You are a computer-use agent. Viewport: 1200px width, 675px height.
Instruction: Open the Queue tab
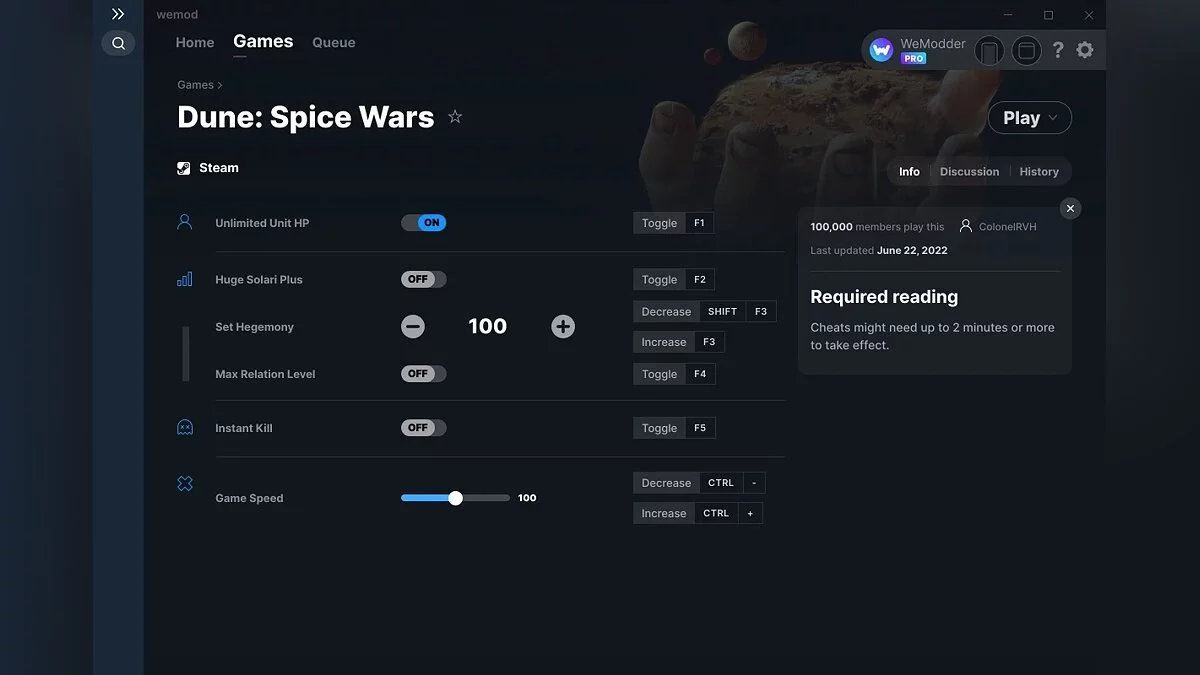(333, 43)
